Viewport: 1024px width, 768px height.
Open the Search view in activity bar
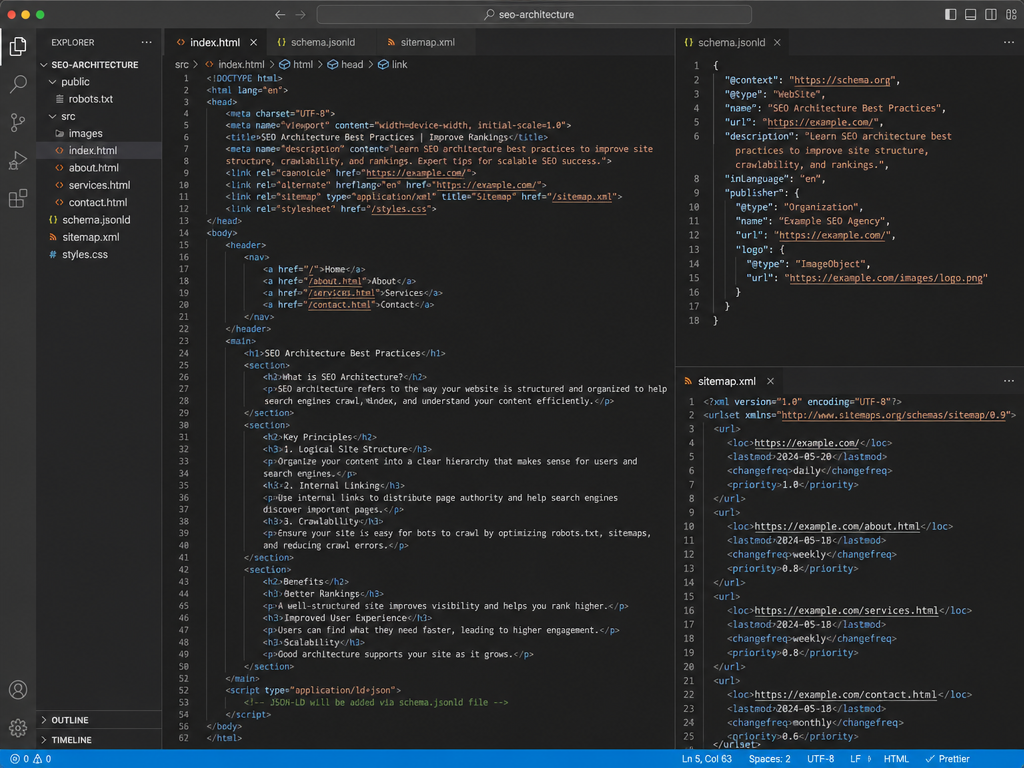18,84
